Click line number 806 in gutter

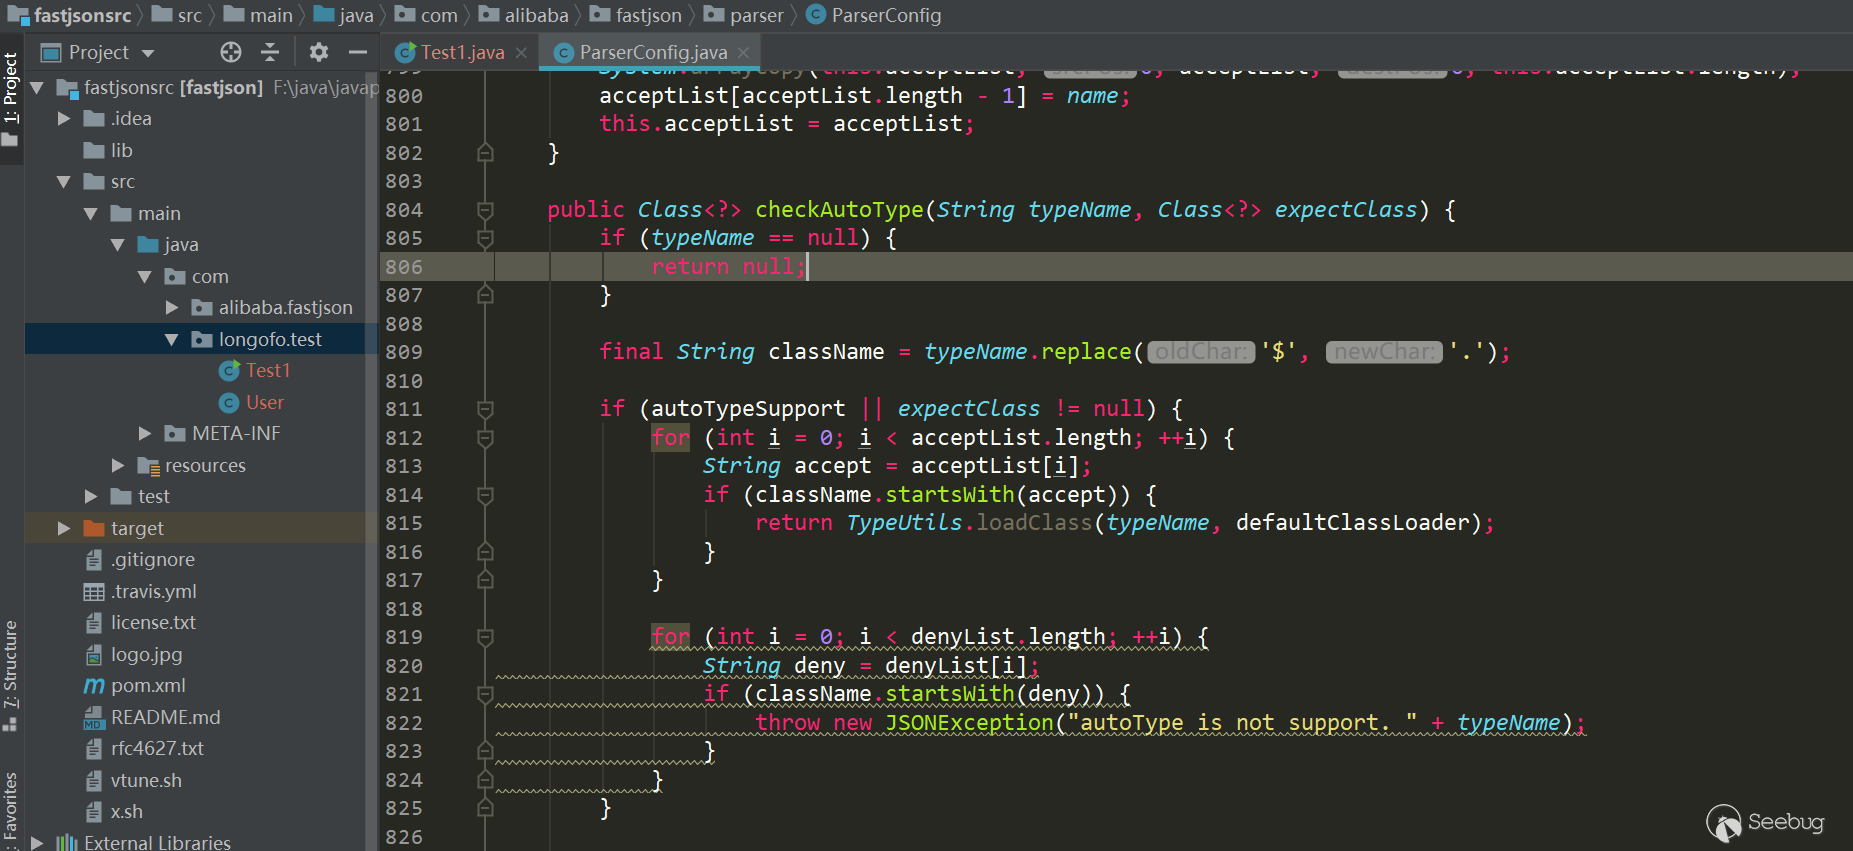coord(404,267)
